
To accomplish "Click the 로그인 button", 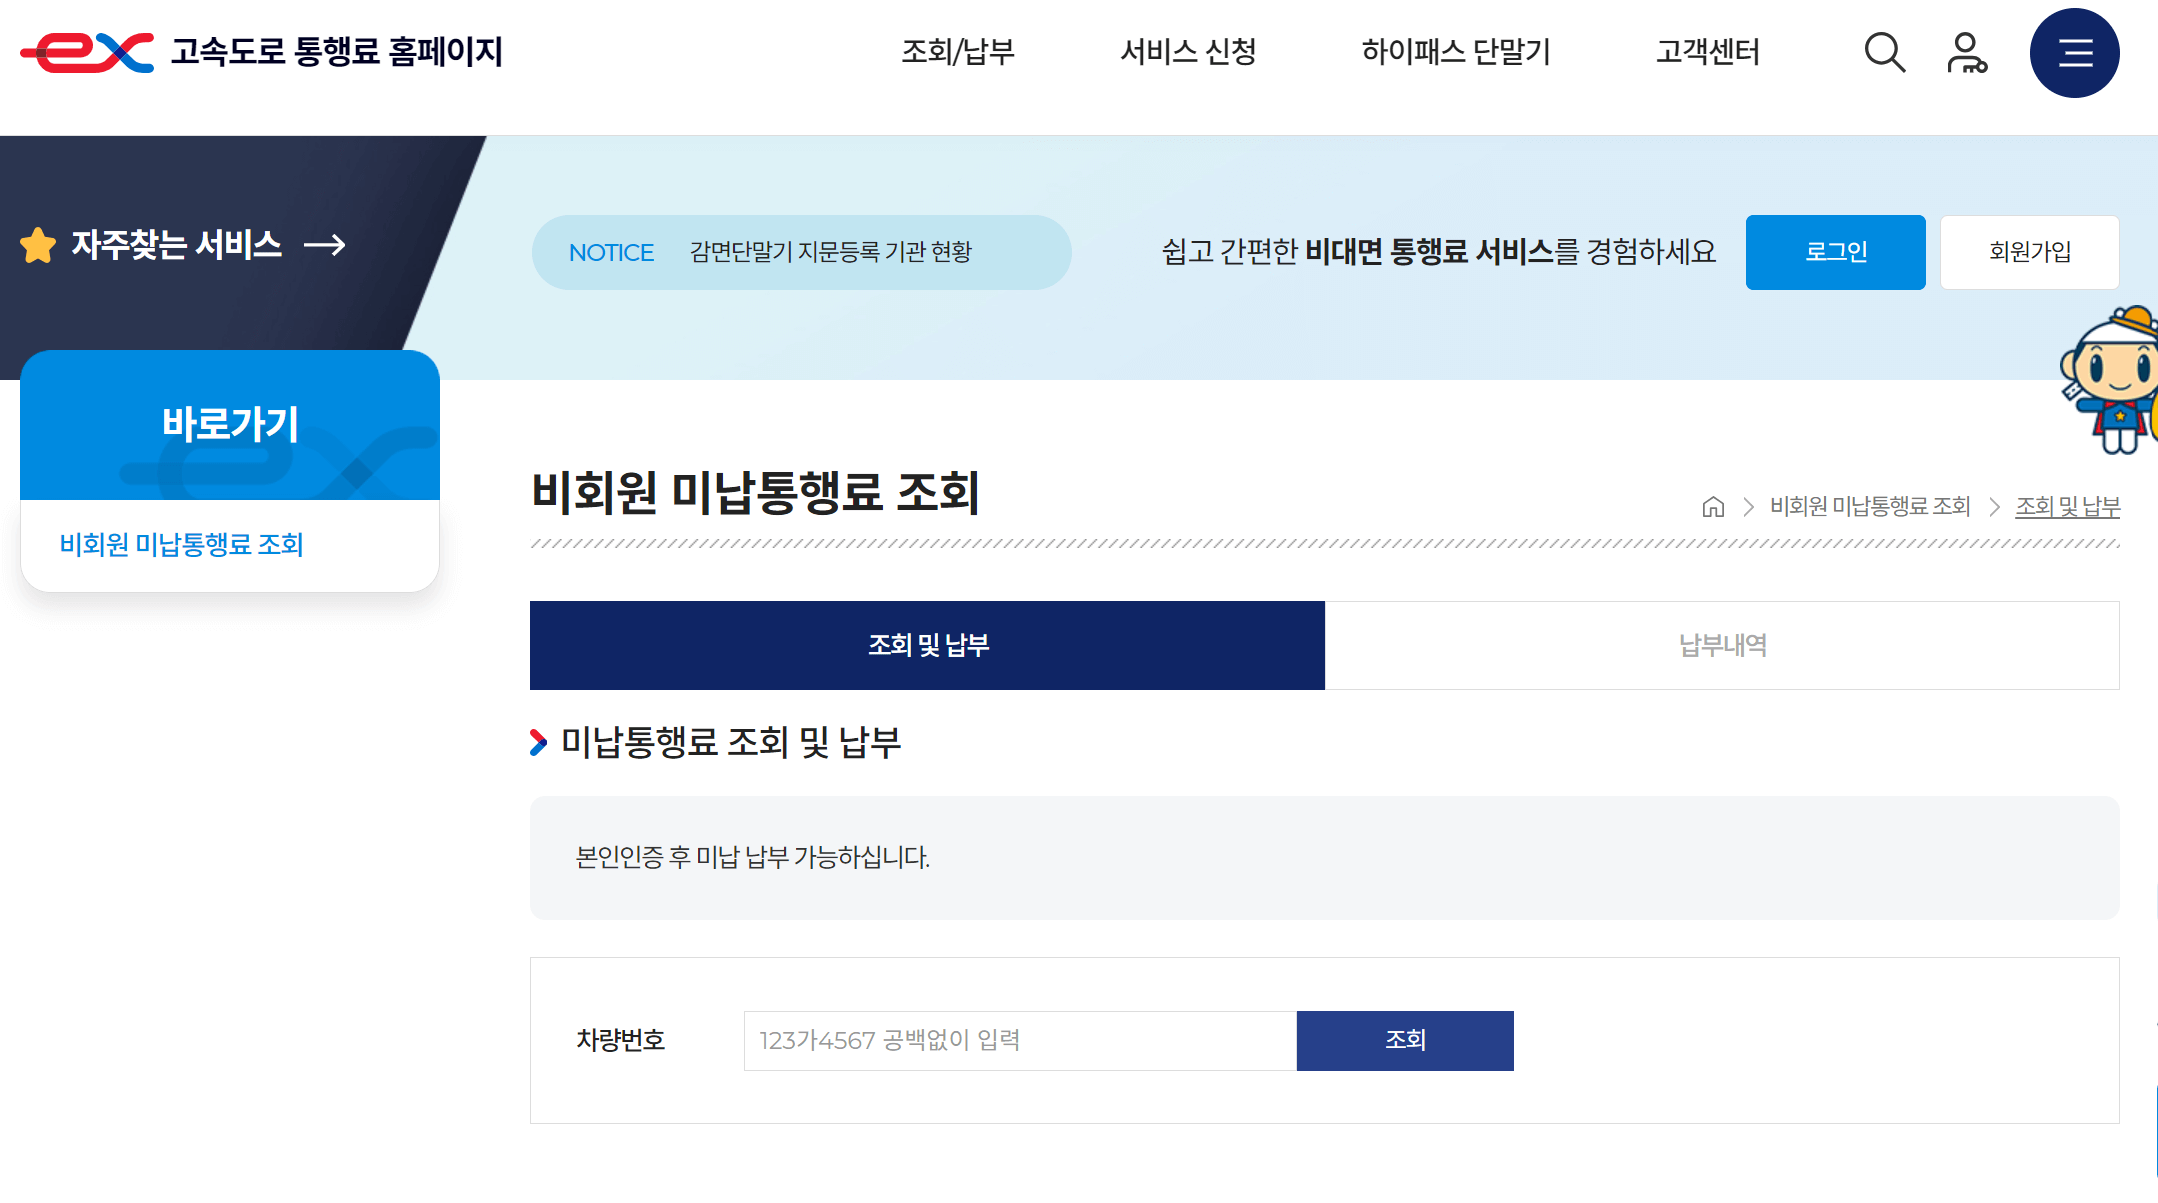I will 1835,252.
